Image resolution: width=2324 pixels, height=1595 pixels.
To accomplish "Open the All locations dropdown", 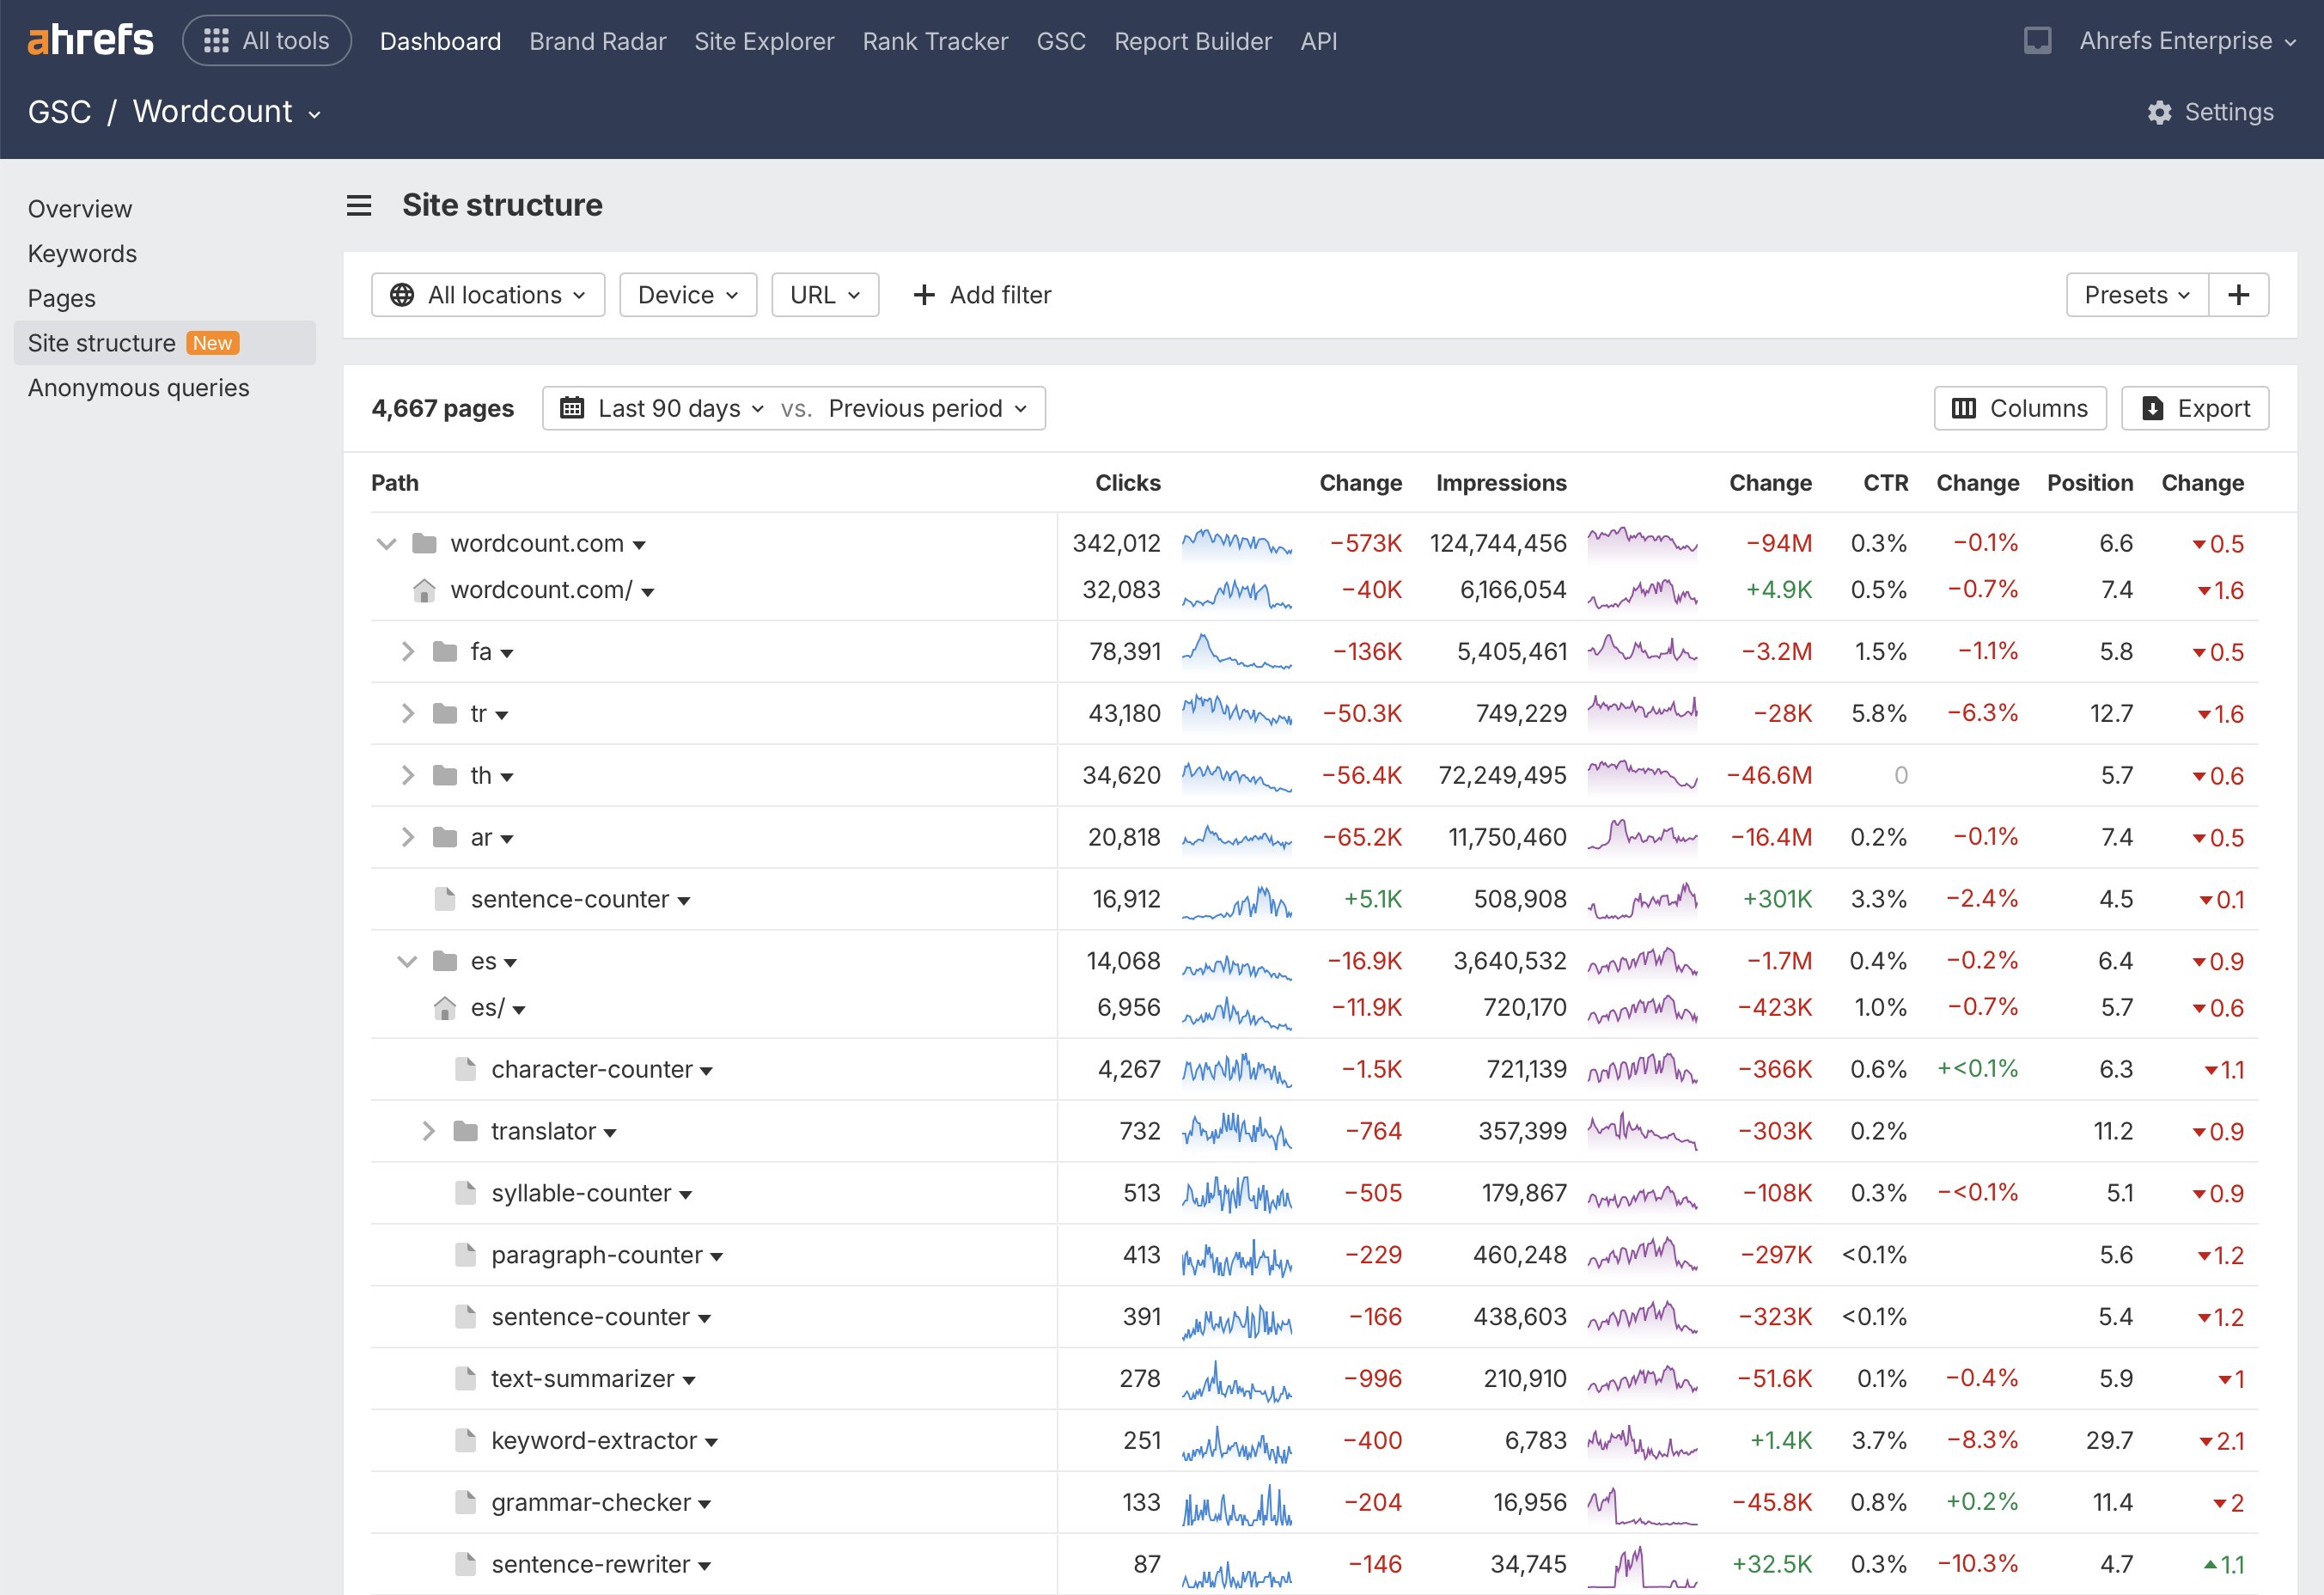I will tap(488, 295).
